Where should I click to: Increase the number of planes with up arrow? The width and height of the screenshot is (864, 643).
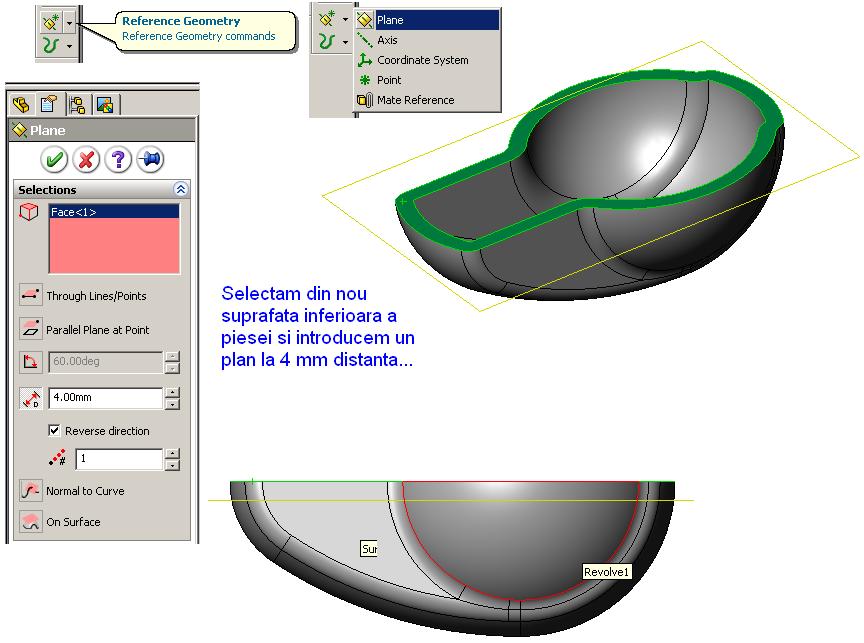(x=172, y=454)
